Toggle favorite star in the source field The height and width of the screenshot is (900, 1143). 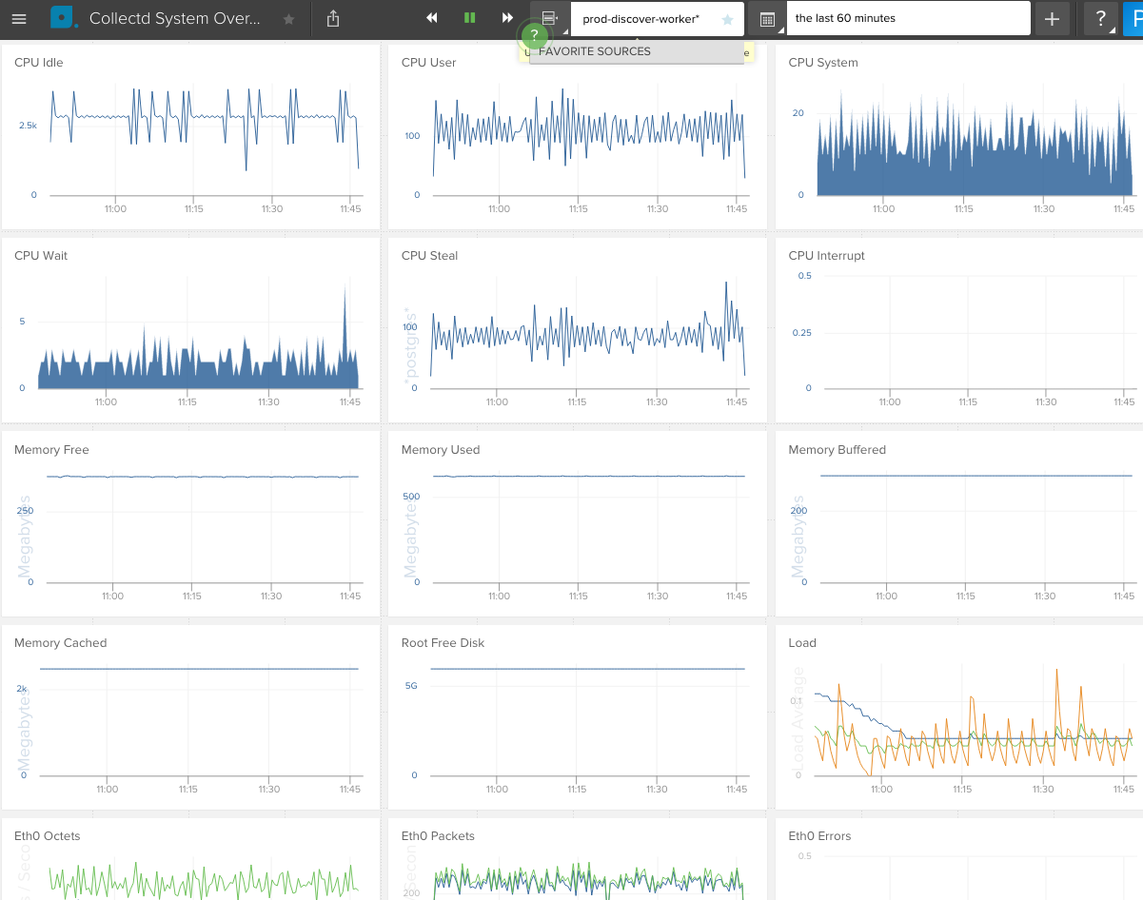727,20
